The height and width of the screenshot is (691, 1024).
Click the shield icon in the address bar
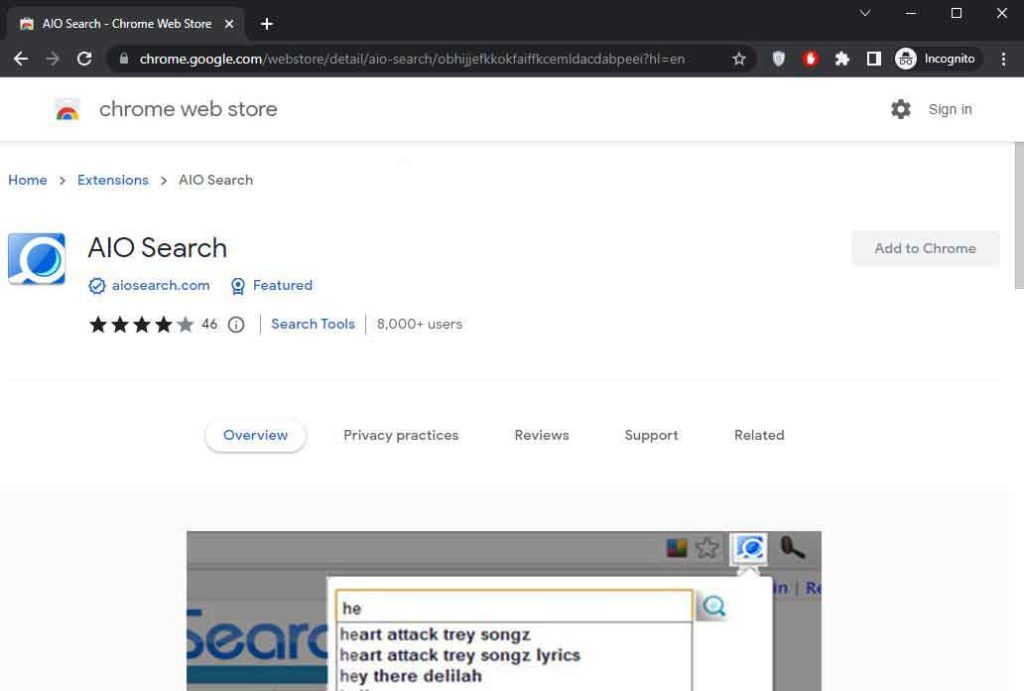pos(778,59)
